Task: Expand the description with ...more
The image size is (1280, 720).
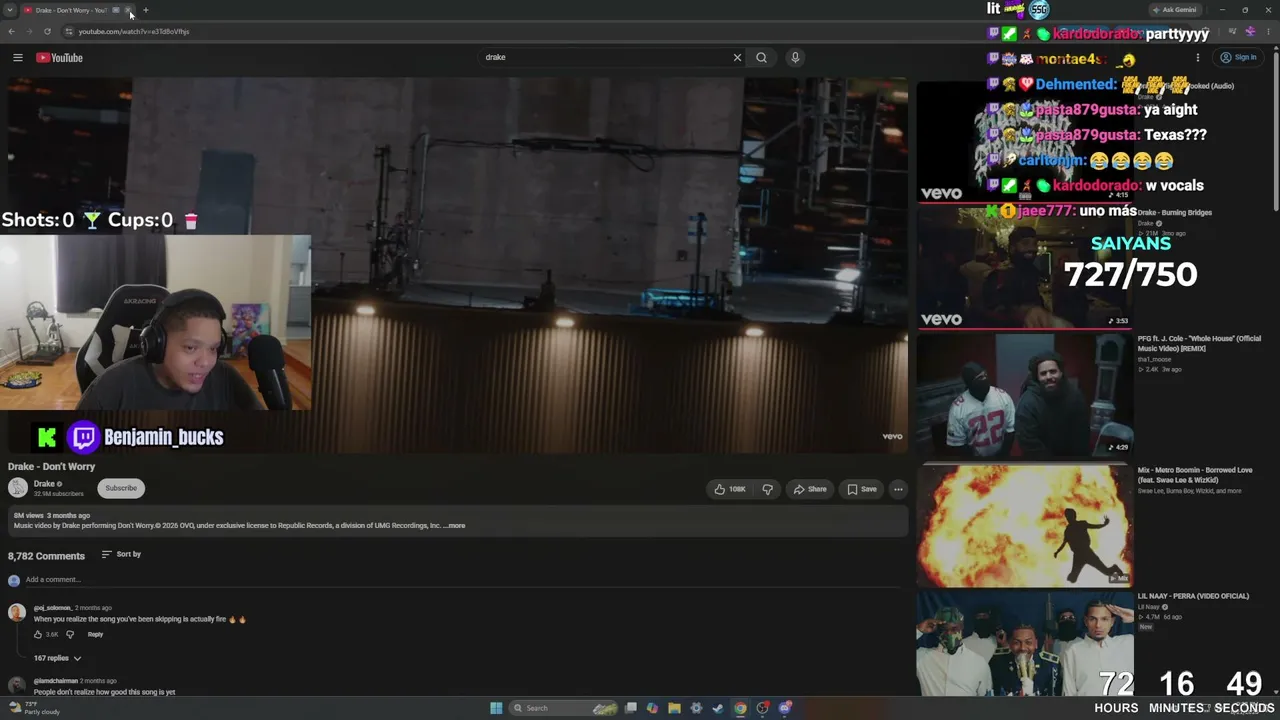Action: [454, 526]
